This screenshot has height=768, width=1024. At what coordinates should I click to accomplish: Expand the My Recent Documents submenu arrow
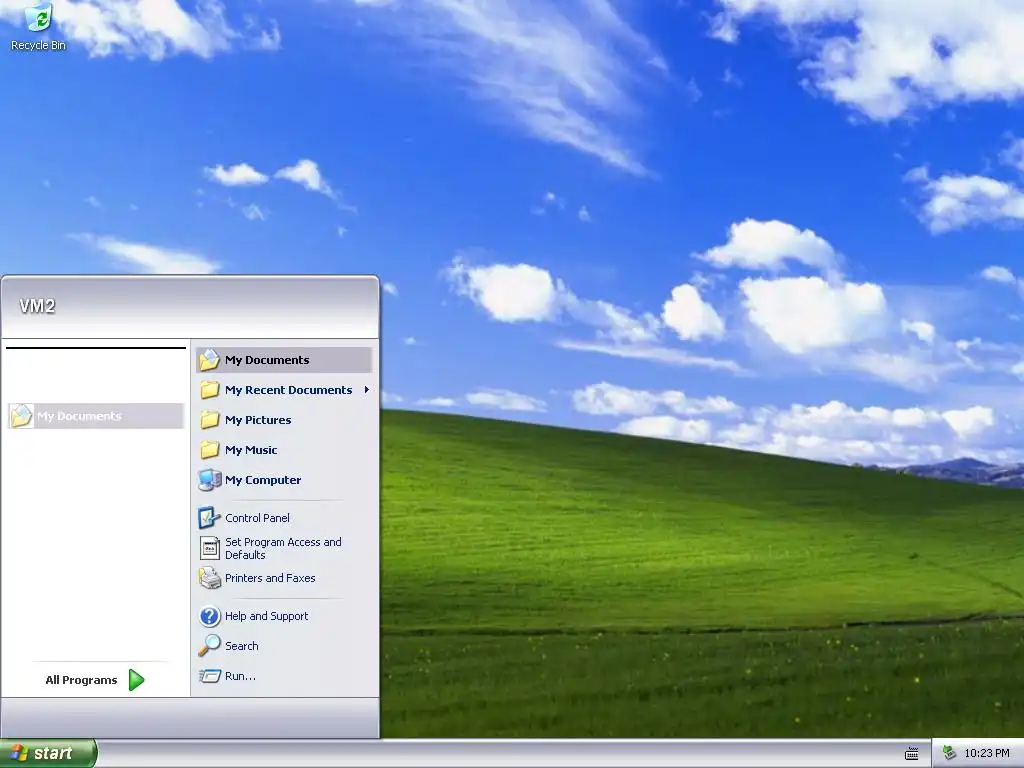(366, 390)
